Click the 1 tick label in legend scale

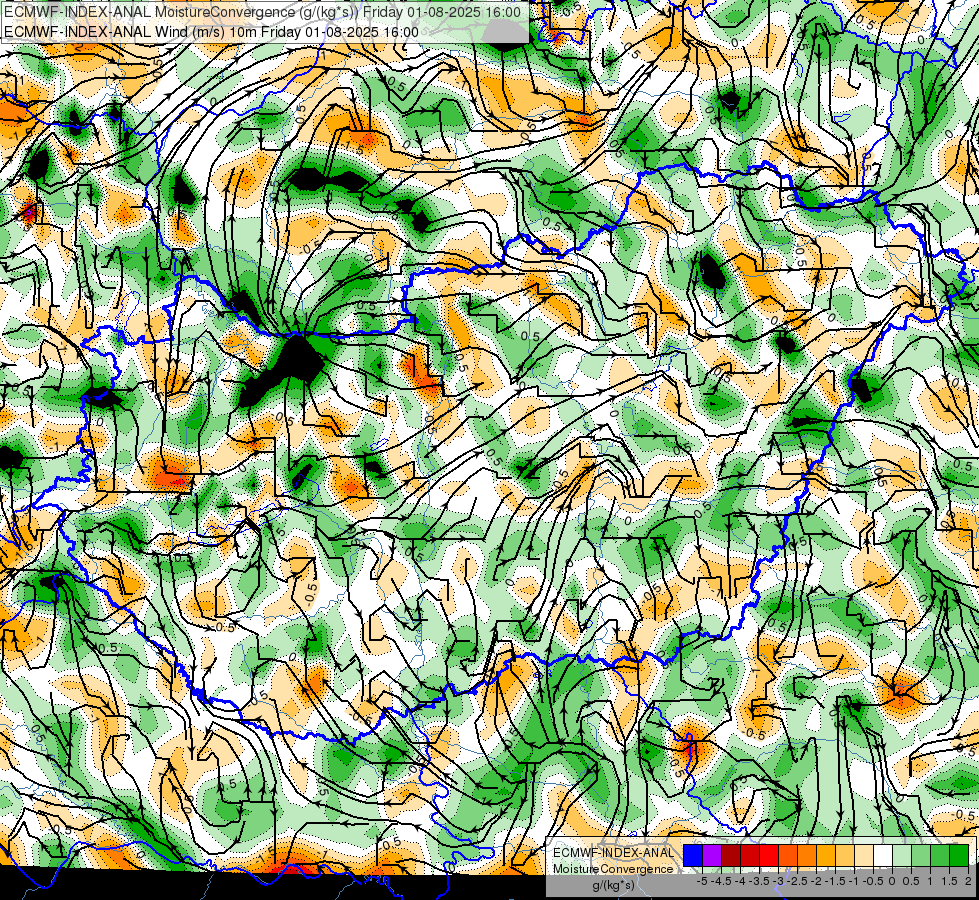930,881
